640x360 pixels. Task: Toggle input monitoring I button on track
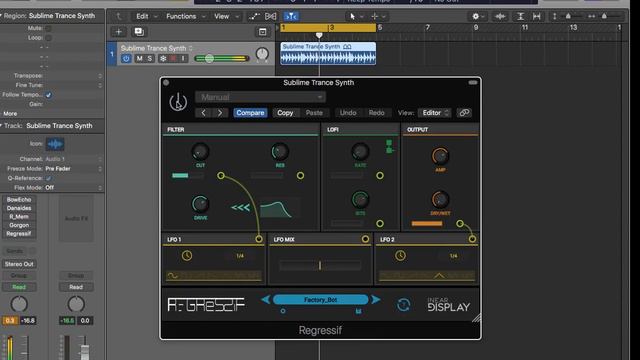[x=183, y=59]
